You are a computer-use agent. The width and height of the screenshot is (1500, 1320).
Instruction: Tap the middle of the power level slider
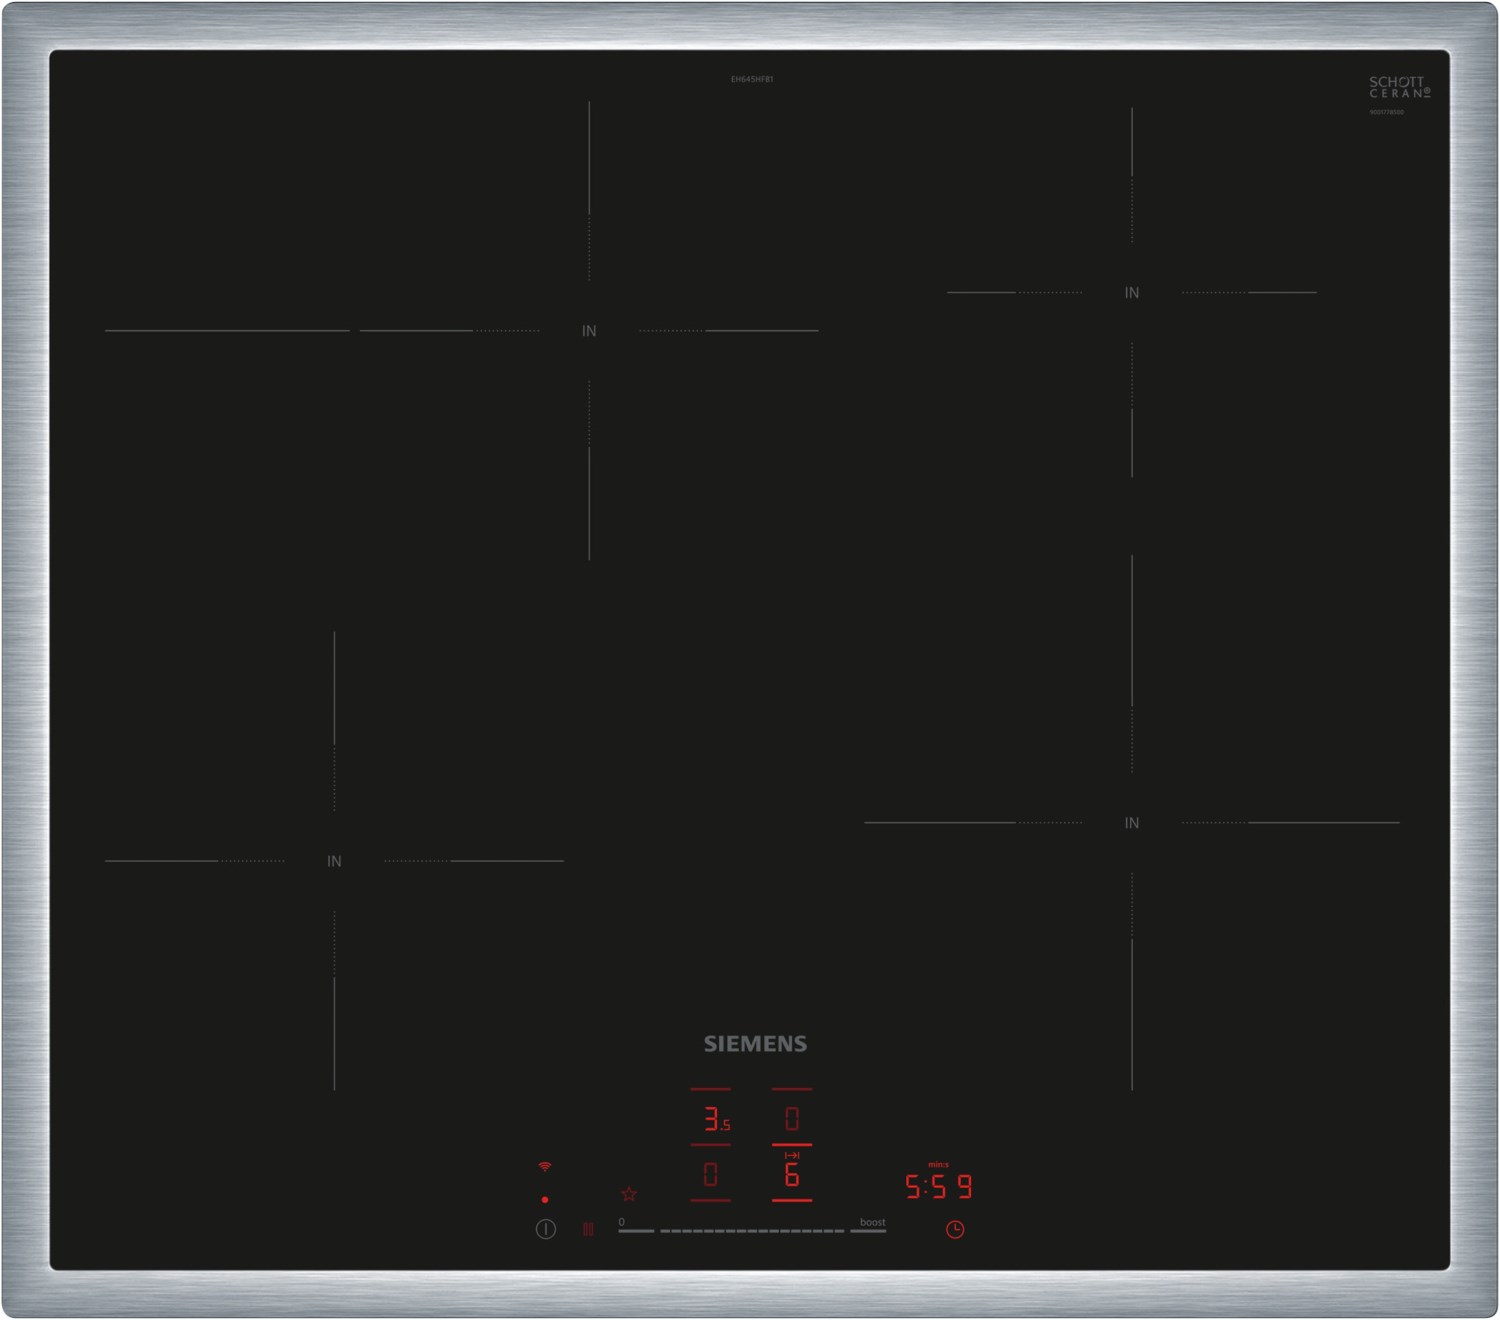coord(752,1231)
